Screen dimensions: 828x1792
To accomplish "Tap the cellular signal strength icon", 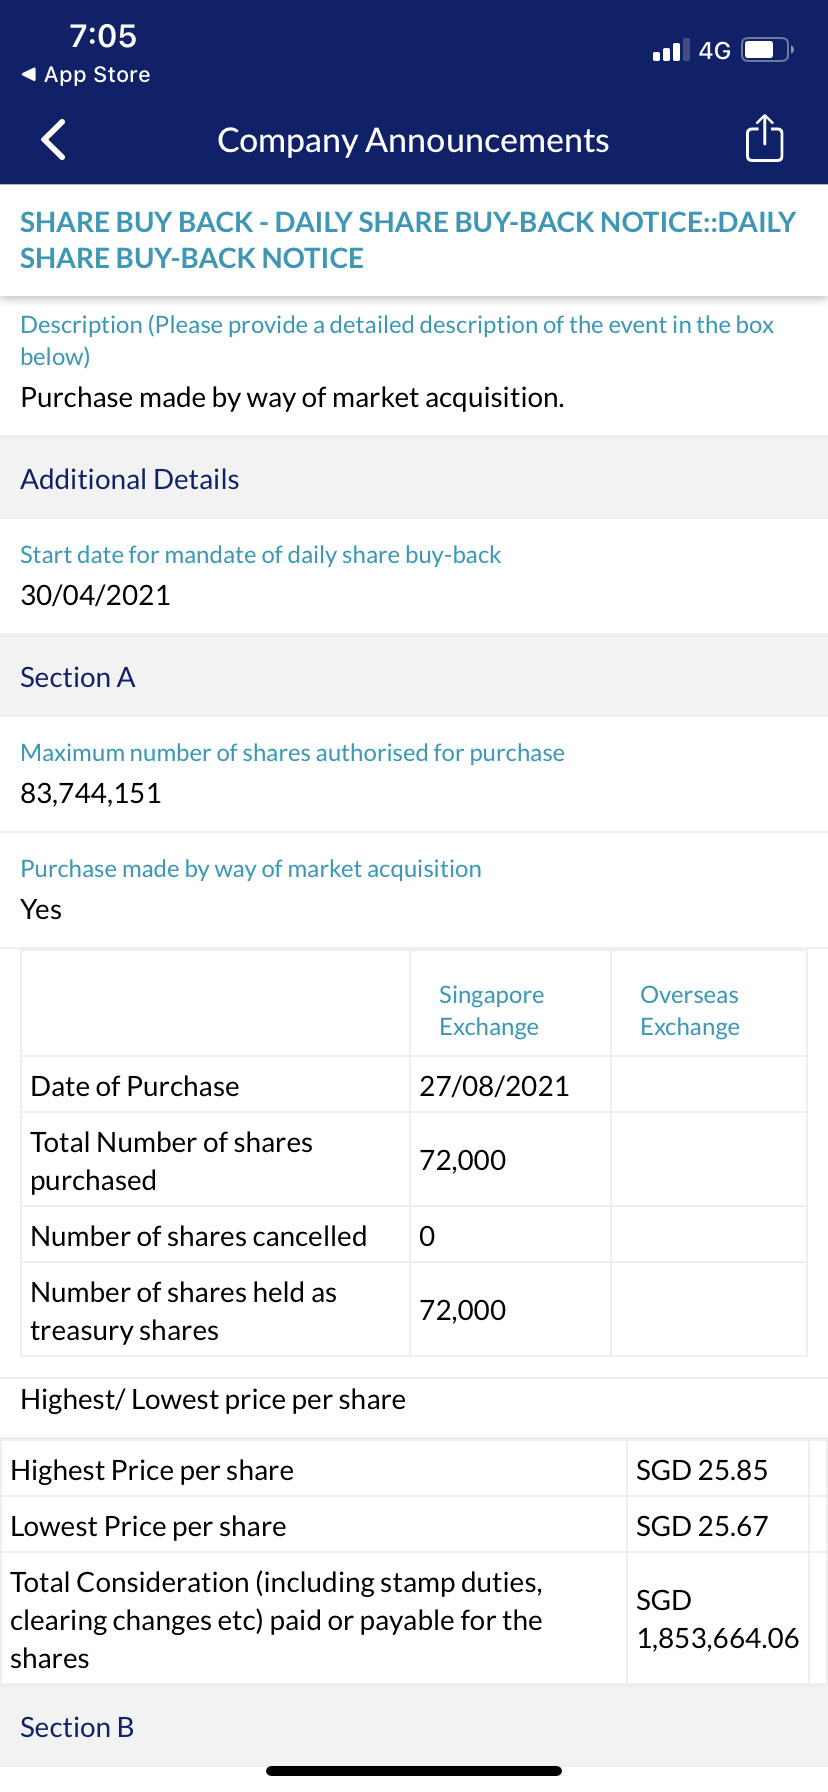I will [x=666, y=50].
